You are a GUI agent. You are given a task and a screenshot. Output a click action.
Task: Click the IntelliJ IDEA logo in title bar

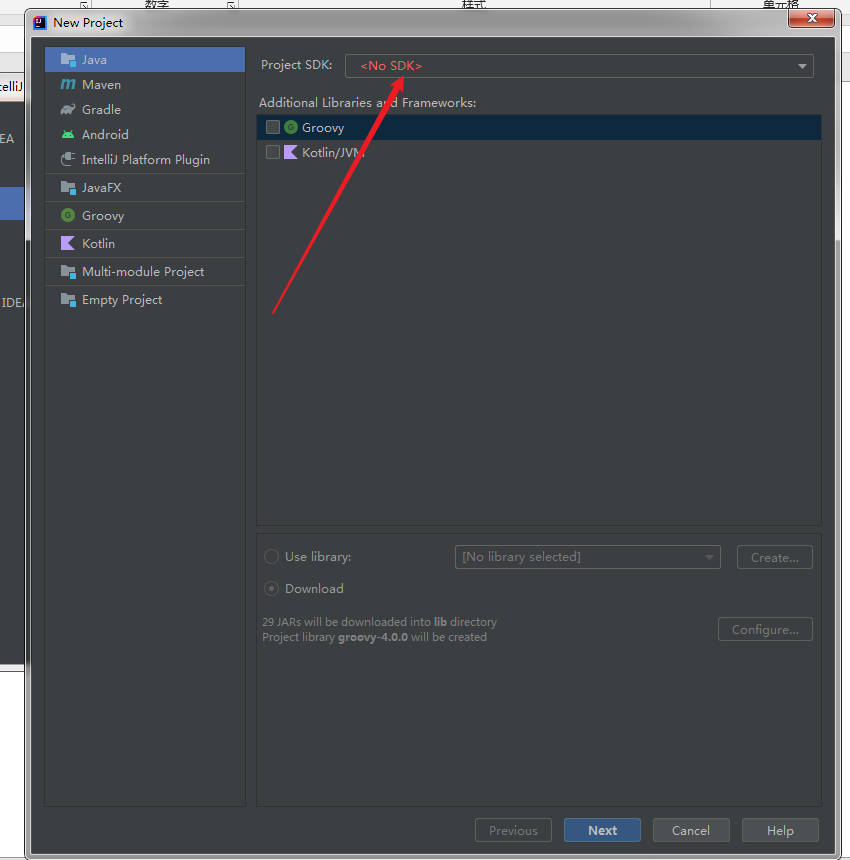[x=40, y=22]
